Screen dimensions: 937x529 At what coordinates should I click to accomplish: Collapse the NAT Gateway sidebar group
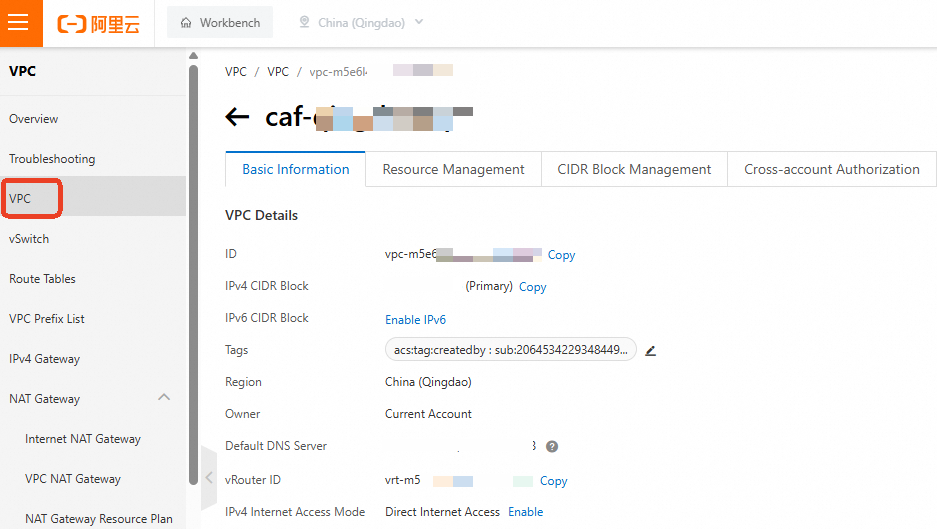click(x=164, y=398)
